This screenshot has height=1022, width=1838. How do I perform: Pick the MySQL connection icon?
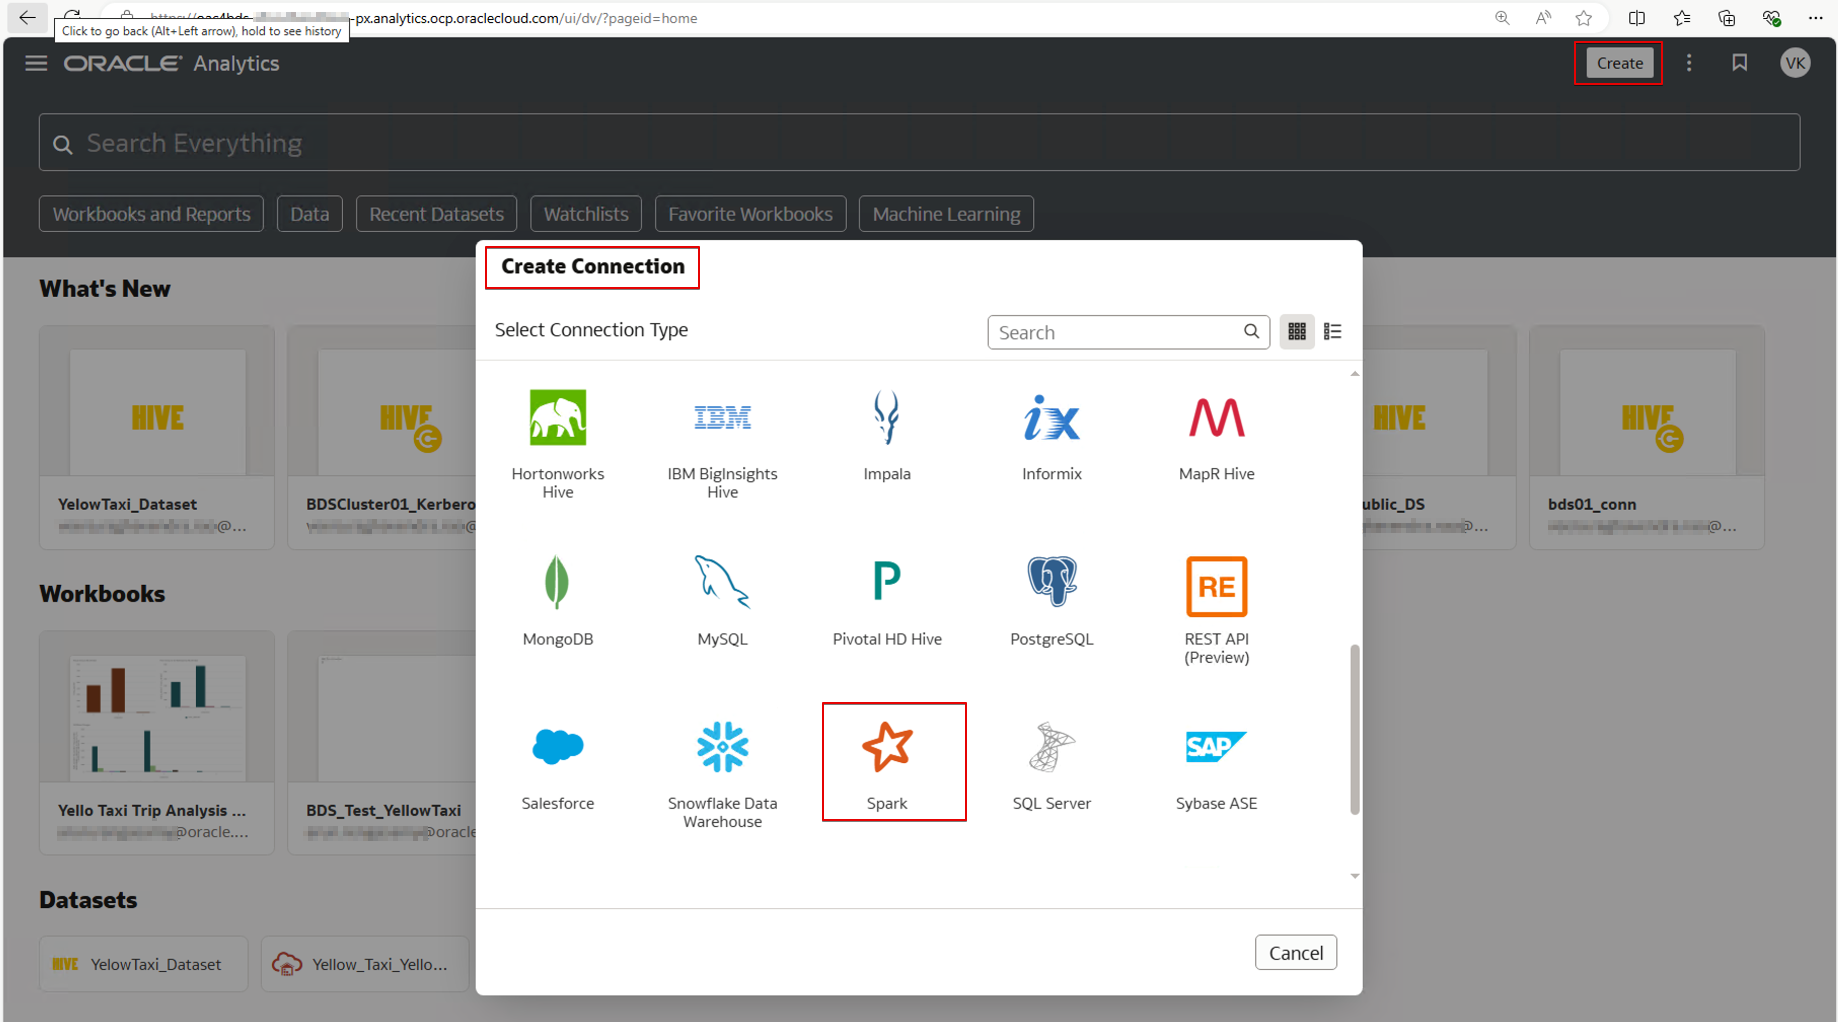[722, 598]
